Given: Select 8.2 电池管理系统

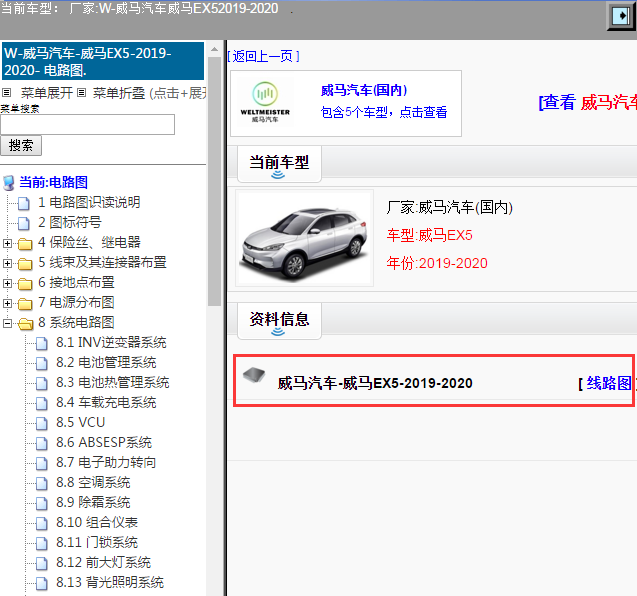Looking at the screenshot, I should click(106, 362).
